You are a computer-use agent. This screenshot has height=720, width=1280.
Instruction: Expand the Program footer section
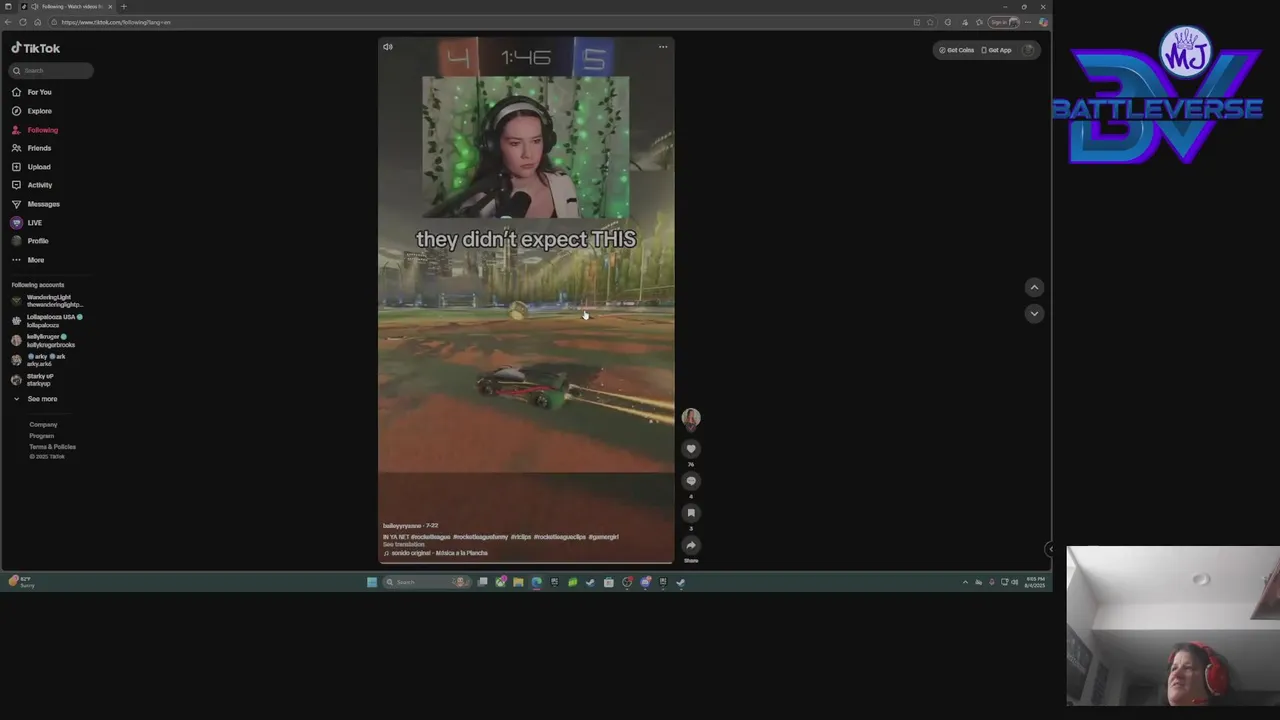42,436
